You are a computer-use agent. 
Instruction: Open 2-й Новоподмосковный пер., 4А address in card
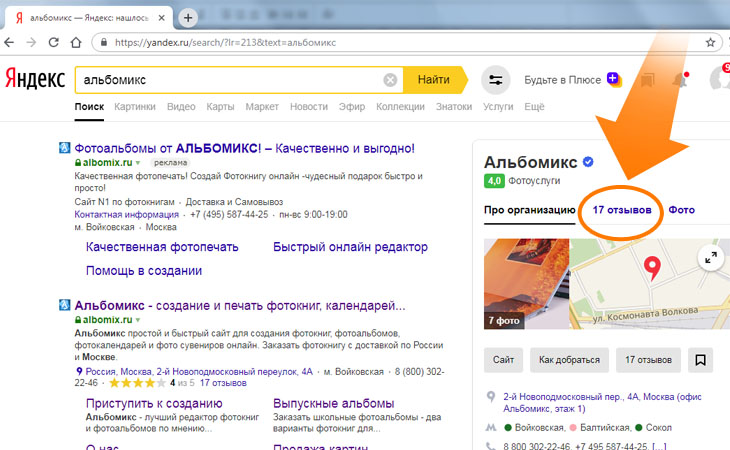pos(602,403)
